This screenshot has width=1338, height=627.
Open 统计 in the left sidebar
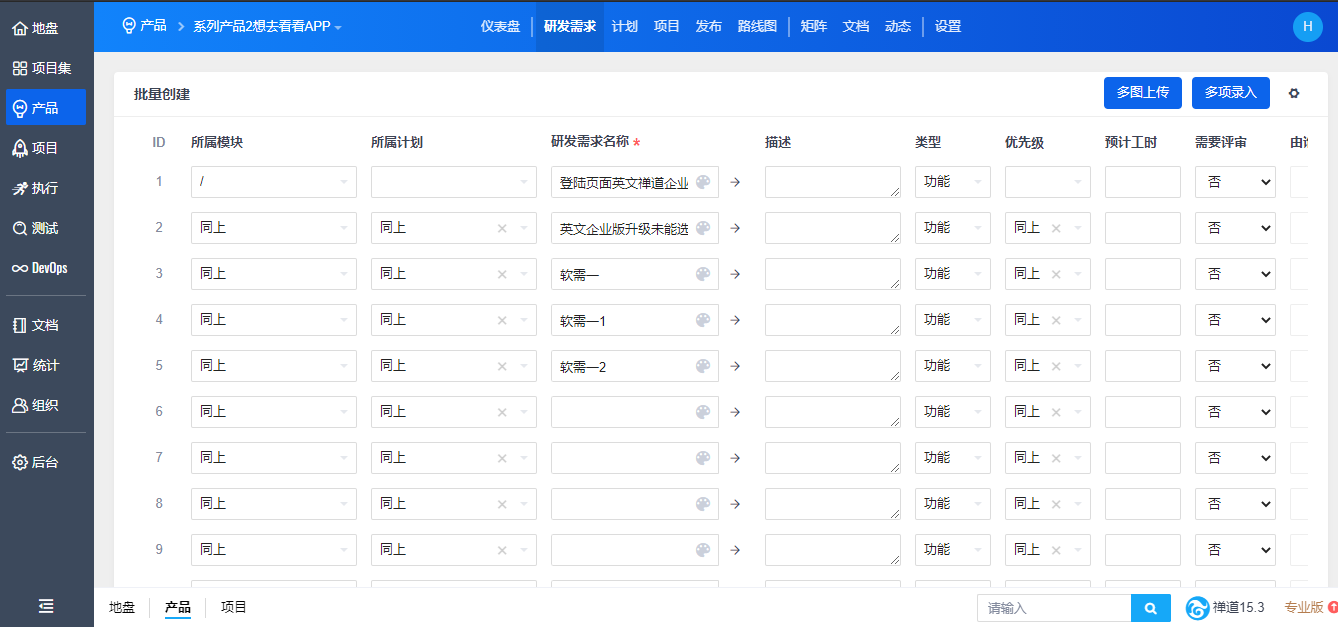click(36, 365)
